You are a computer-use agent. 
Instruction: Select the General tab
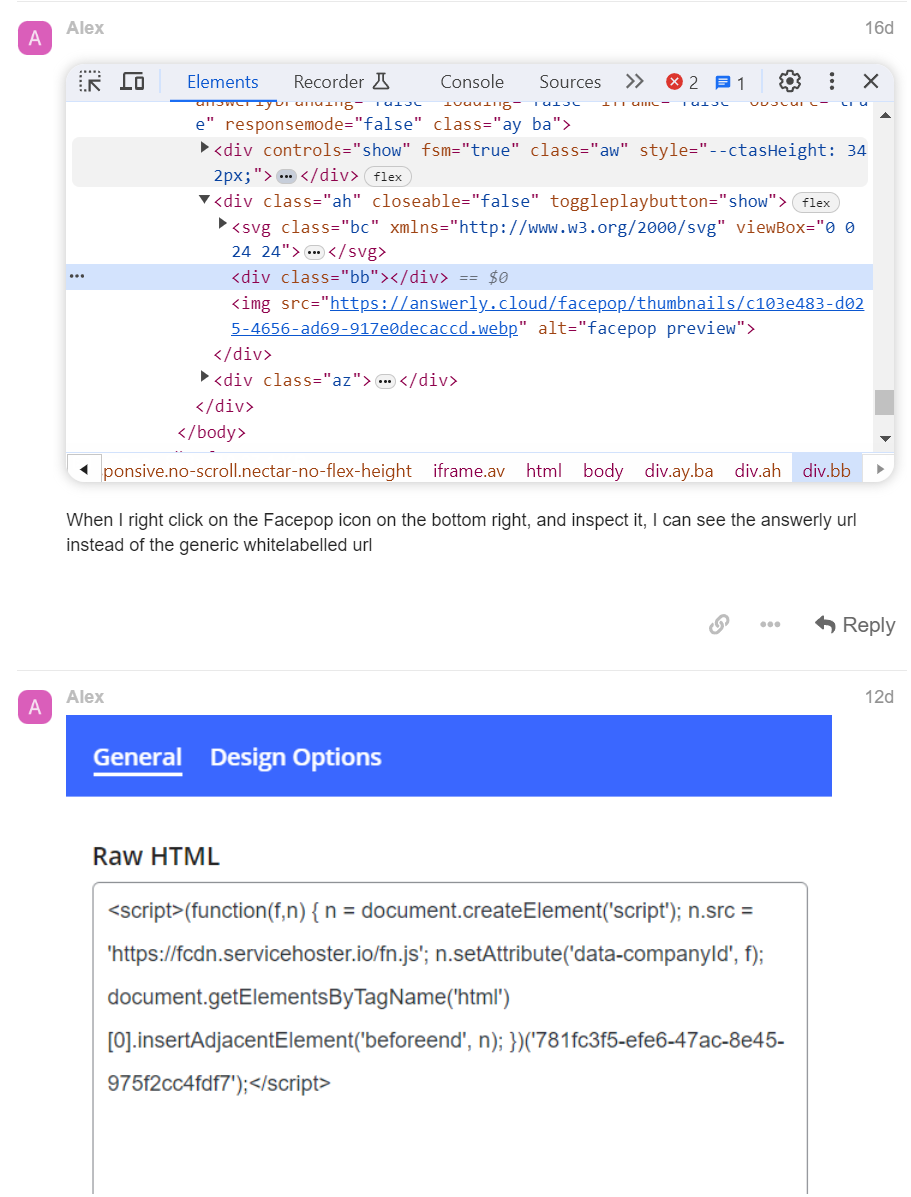tap(137, 757)
